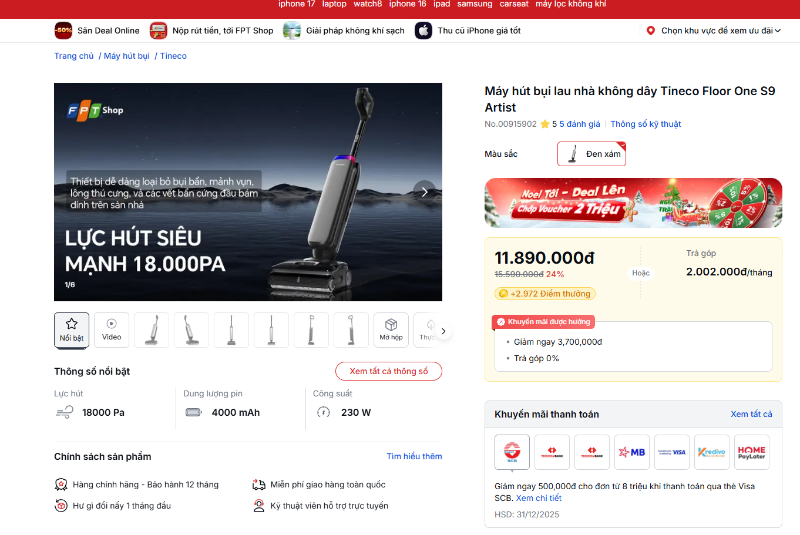This screenshot has height=535, width=800.
Task: Click the Công suất gauge icon
Action: point(323,412)
